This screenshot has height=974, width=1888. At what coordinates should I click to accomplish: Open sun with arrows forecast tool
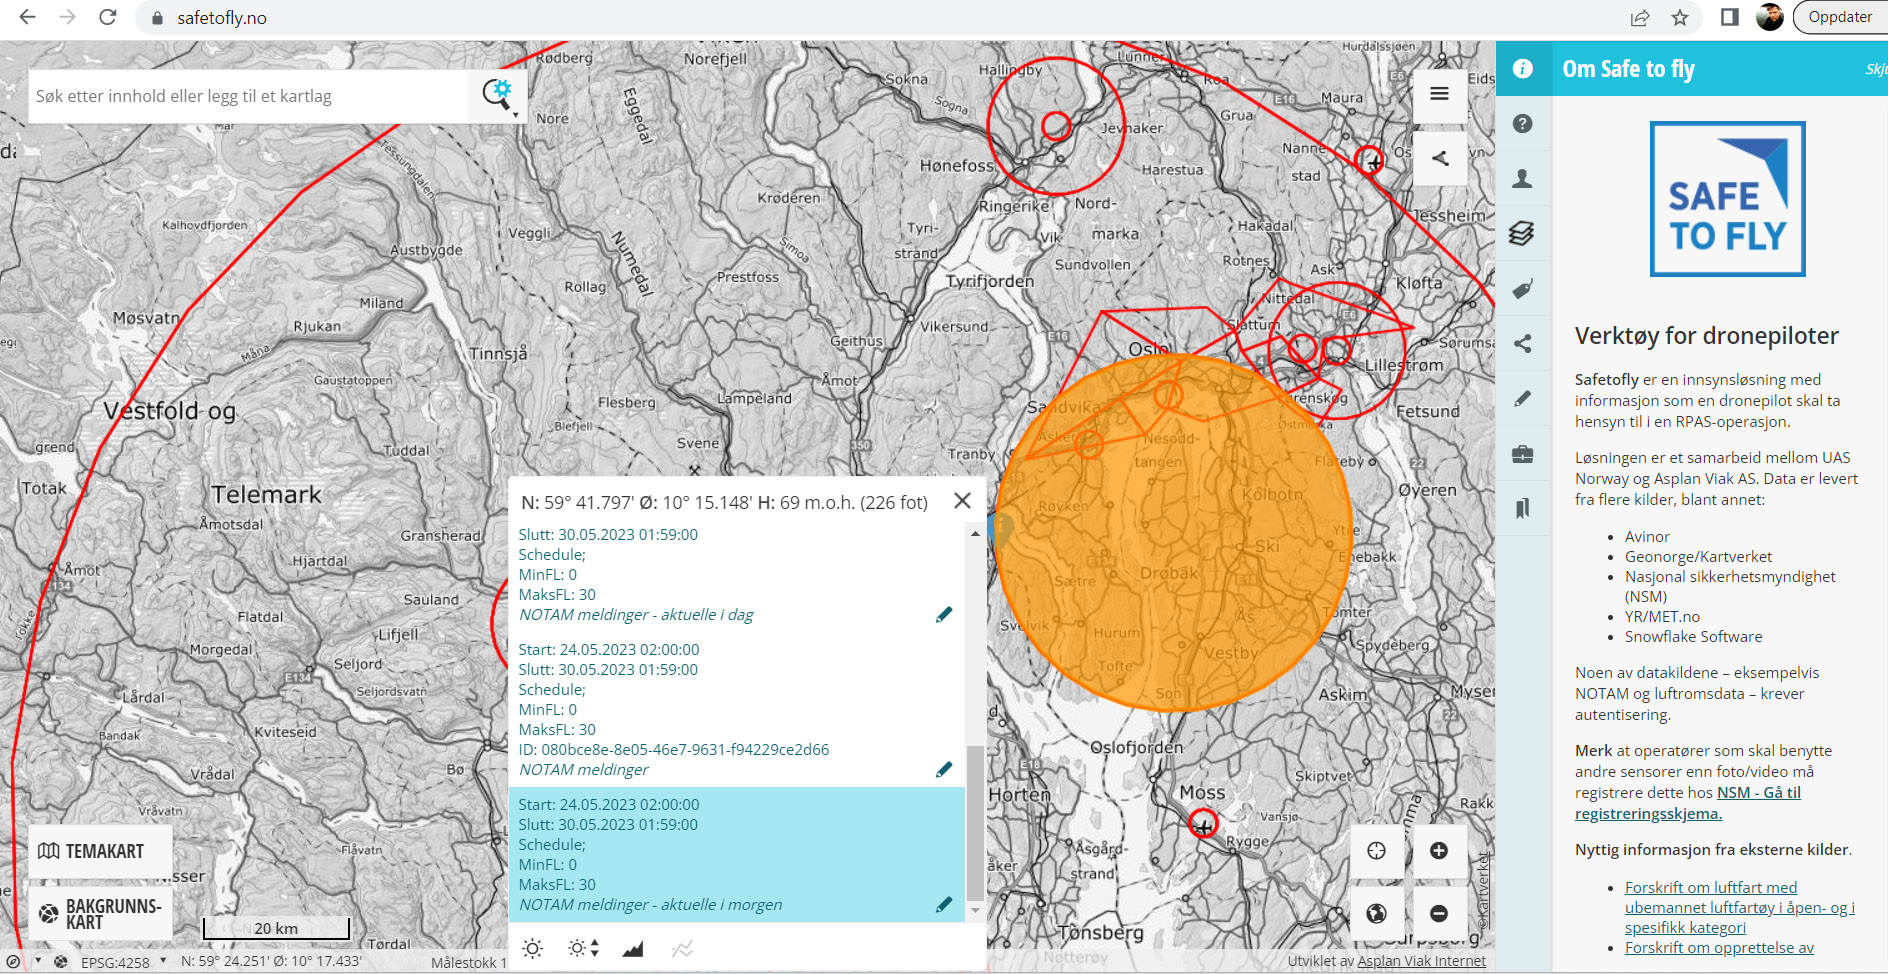tap(583, 948)
